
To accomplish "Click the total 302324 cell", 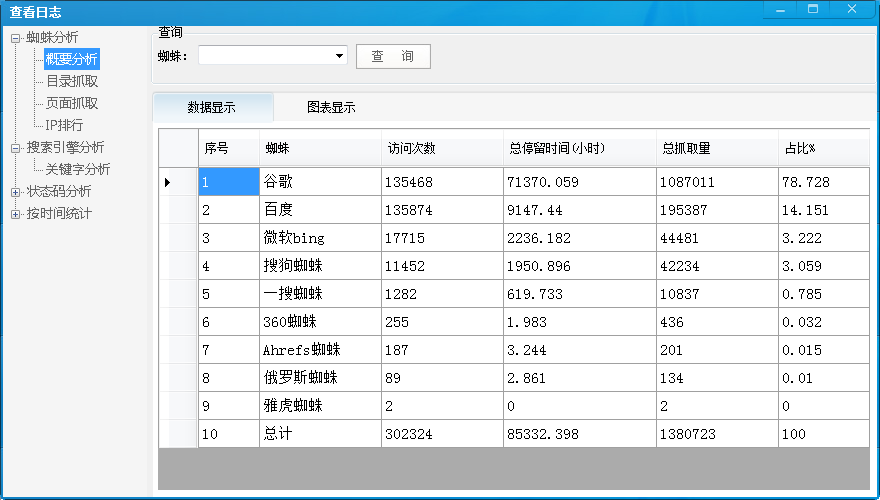I will click(442, 434).
